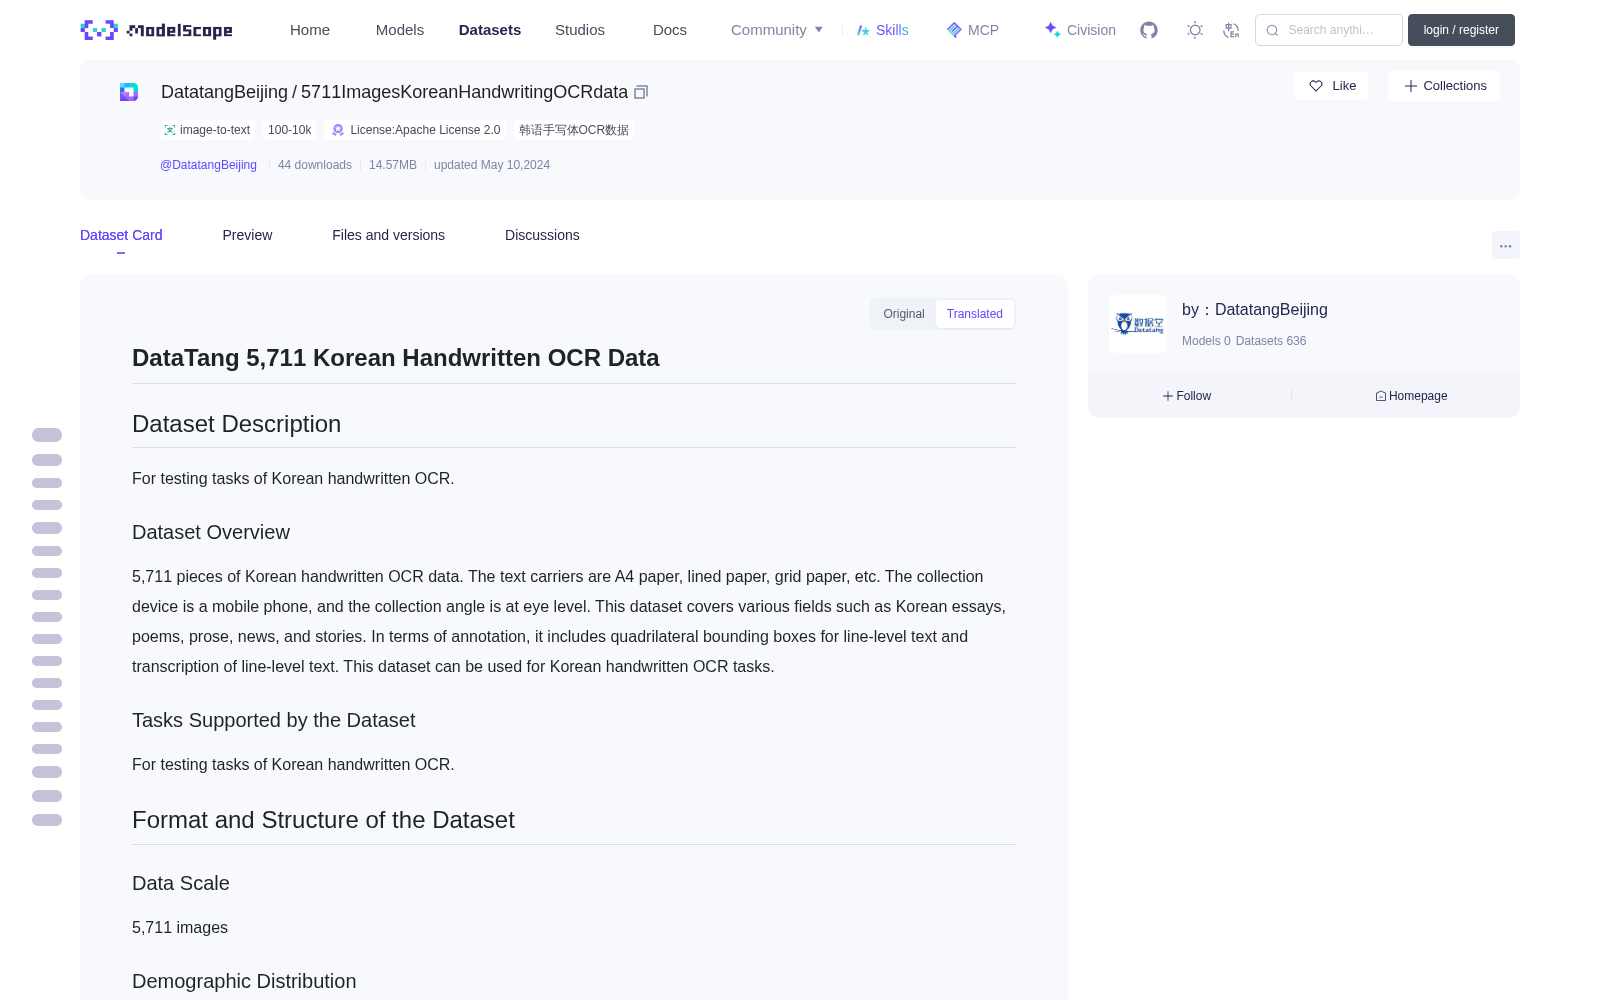Viewport: 1600px width, 1000px height.
Task: Click by: DatatangBeijing in sidebar card
Action: (x=1255, y=310)
